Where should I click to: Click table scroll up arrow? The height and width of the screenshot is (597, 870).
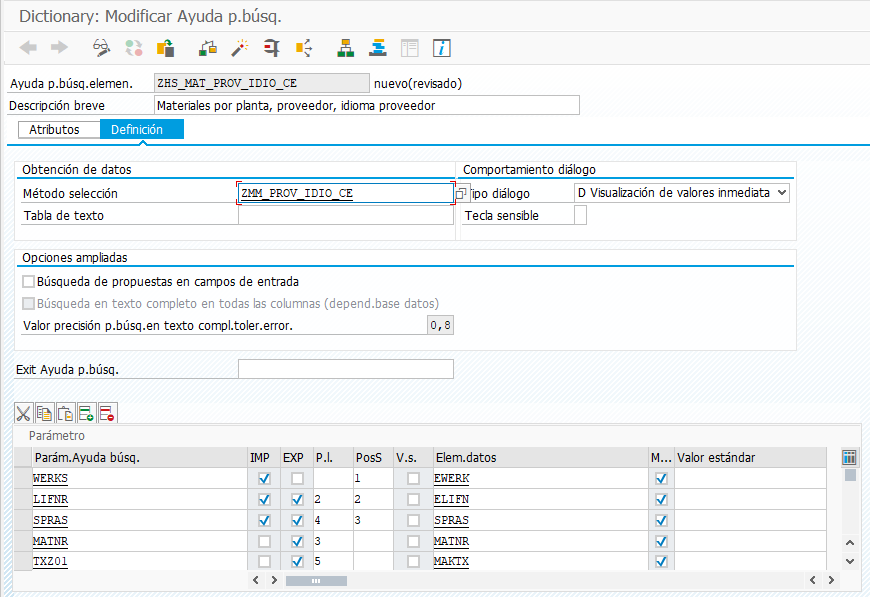849,543
